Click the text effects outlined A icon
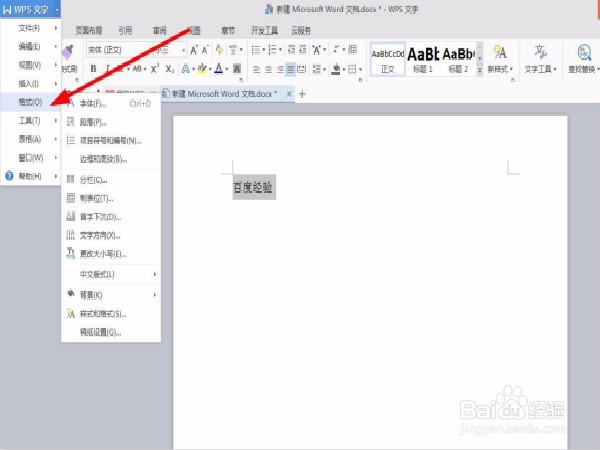The height and width of the screenshot is (450, 600). pyautogui.click(x=186, y=69)
